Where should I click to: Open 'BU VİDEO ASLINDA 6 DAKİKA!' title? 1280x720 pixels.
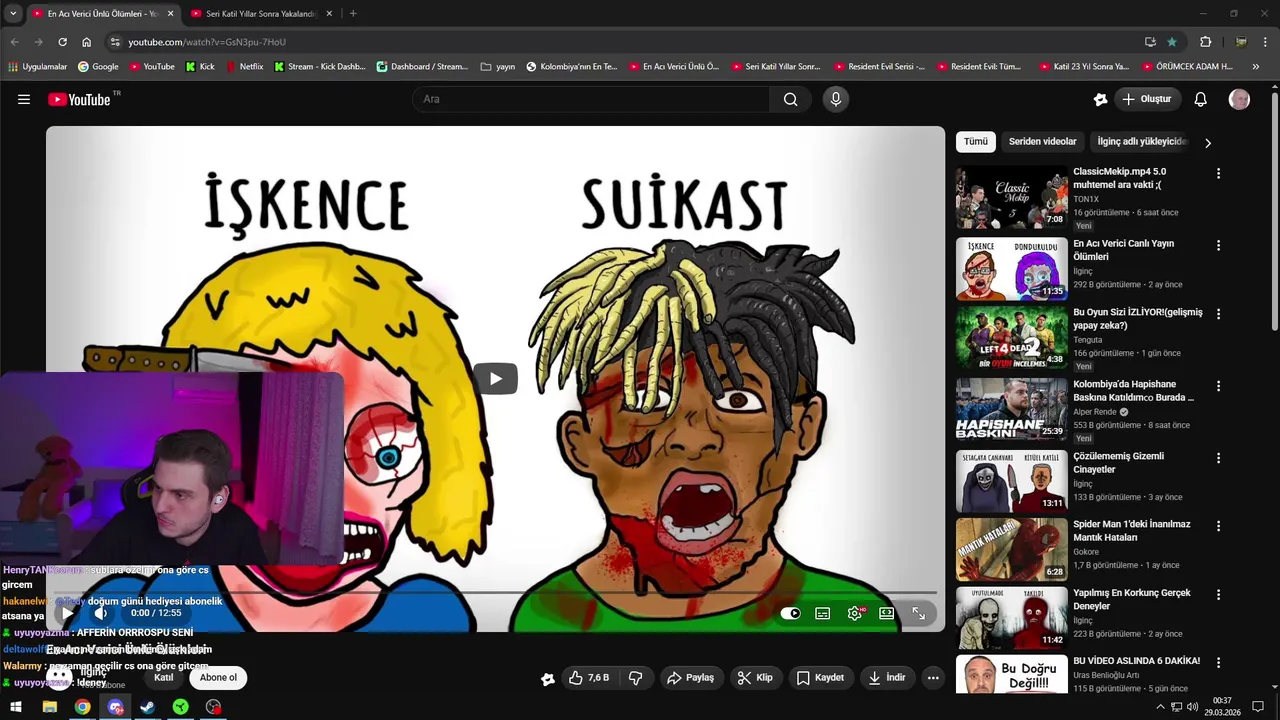pyautogui.click(x=1136, y=661)
